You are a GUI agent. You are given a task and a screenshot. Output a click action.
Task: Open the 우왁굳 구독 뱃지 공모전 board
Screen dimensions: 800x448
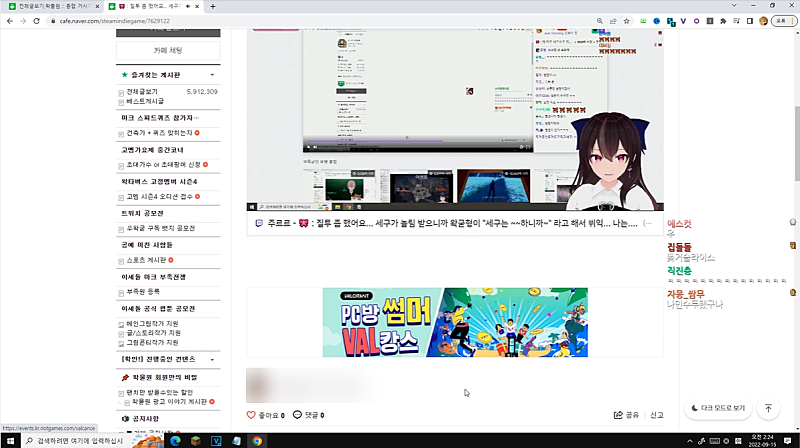click(161, 229)
